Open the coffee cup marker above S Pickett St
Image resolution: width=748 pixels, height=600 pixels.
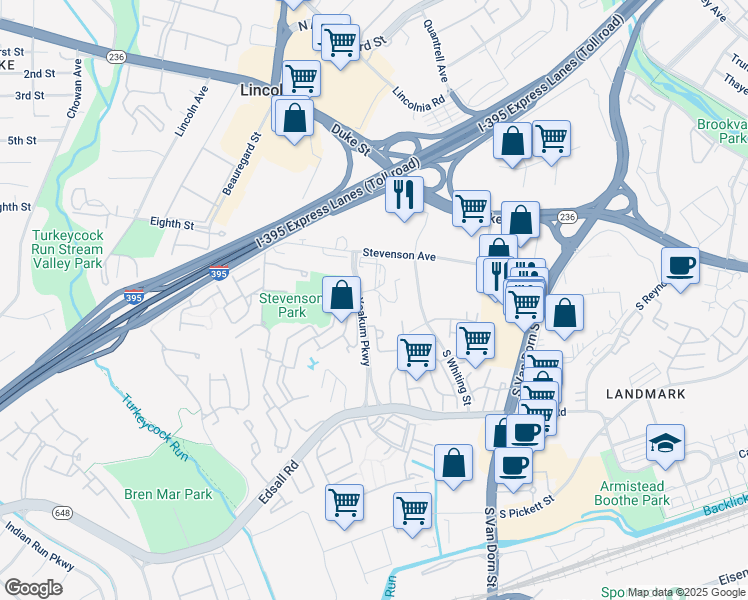pyautogui.click(x=513, y=465)
